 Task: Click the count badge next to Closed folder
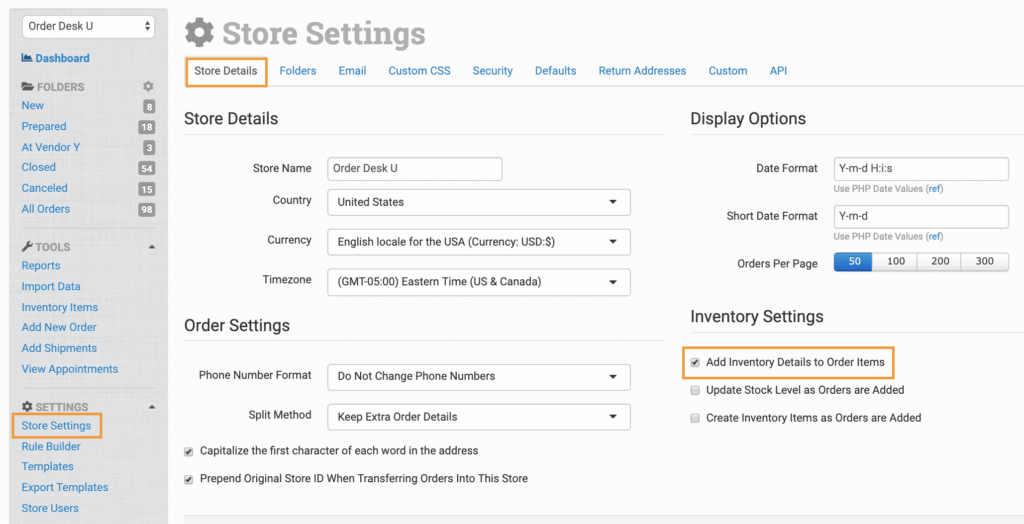pyautogui.click(x=147, y=168)
